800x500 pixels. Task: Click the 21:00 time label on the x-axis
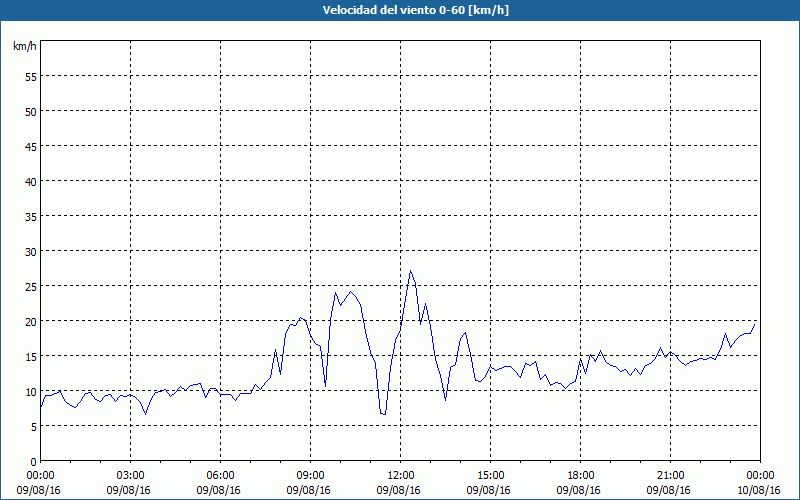point(670,476)
